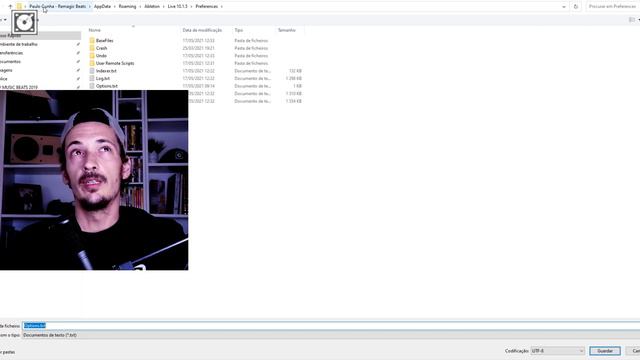Go to the Live 10.1.3 breadcrumb
Screen dimensions: 640x360
[x=178, y=7]
